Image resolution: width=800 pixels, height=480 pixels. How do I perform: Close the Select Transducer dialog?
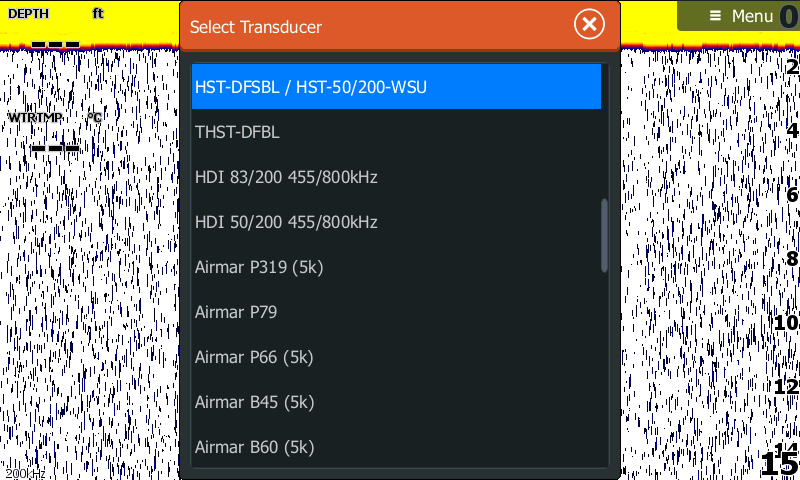[x=589, y=24]
